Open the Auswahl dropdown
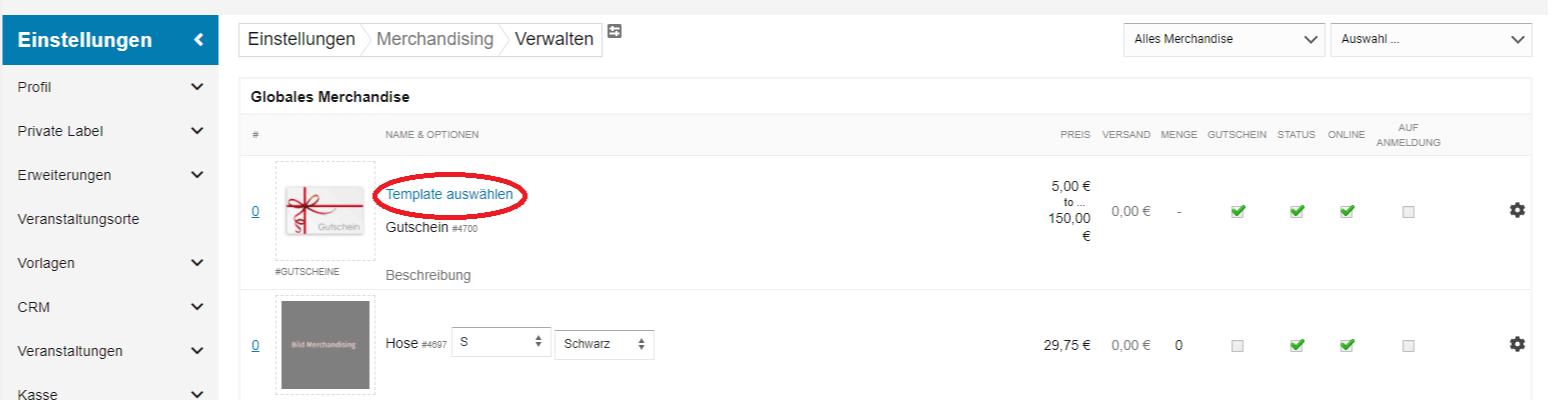This screenshot has height=400, width=1549. [1431, 40]
